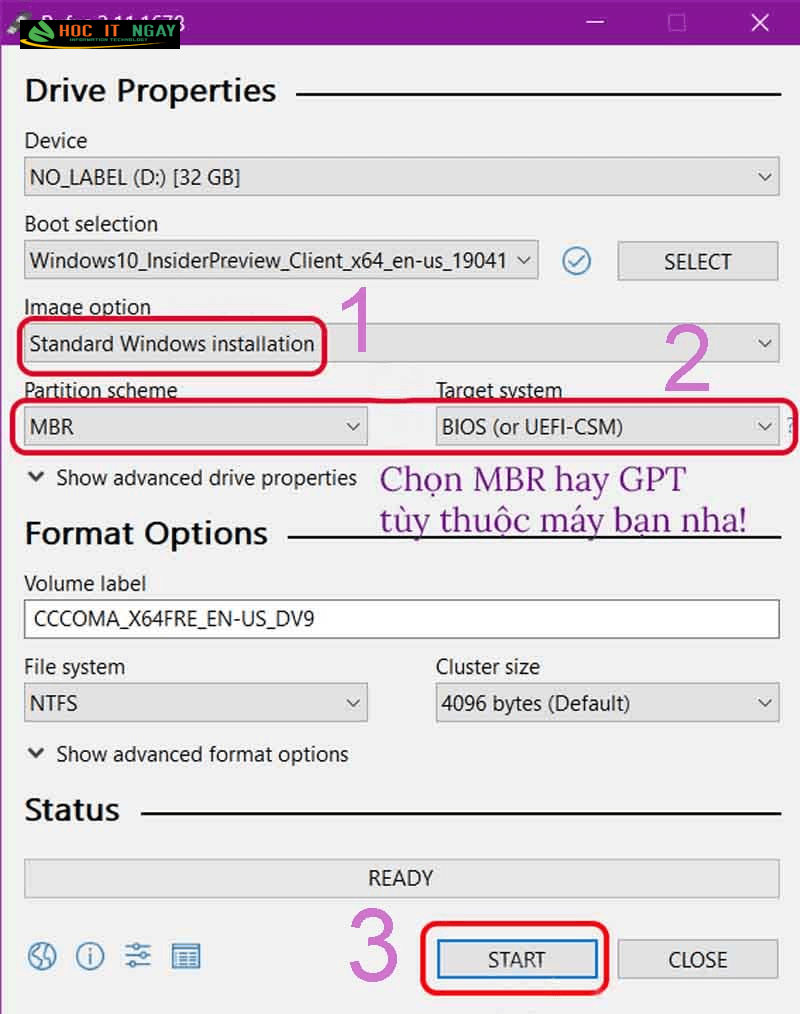Open the Partition scheme MBR dropdown
Image resolution: width=800 pixels, height=1014 pixels.
point(196,426)
